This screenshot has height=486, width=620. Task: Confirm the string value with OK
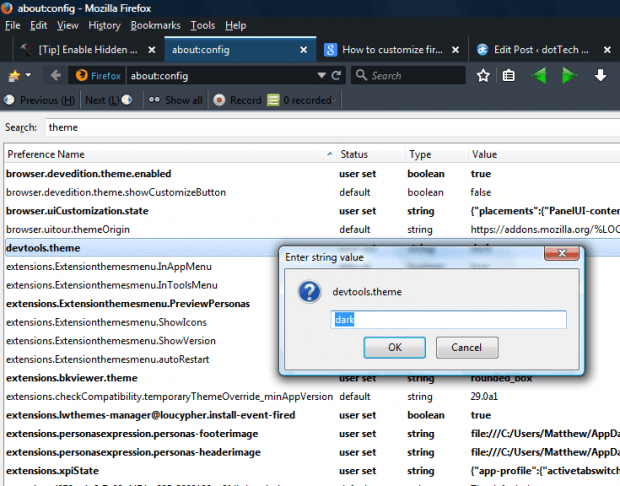[x=395, y=348]
